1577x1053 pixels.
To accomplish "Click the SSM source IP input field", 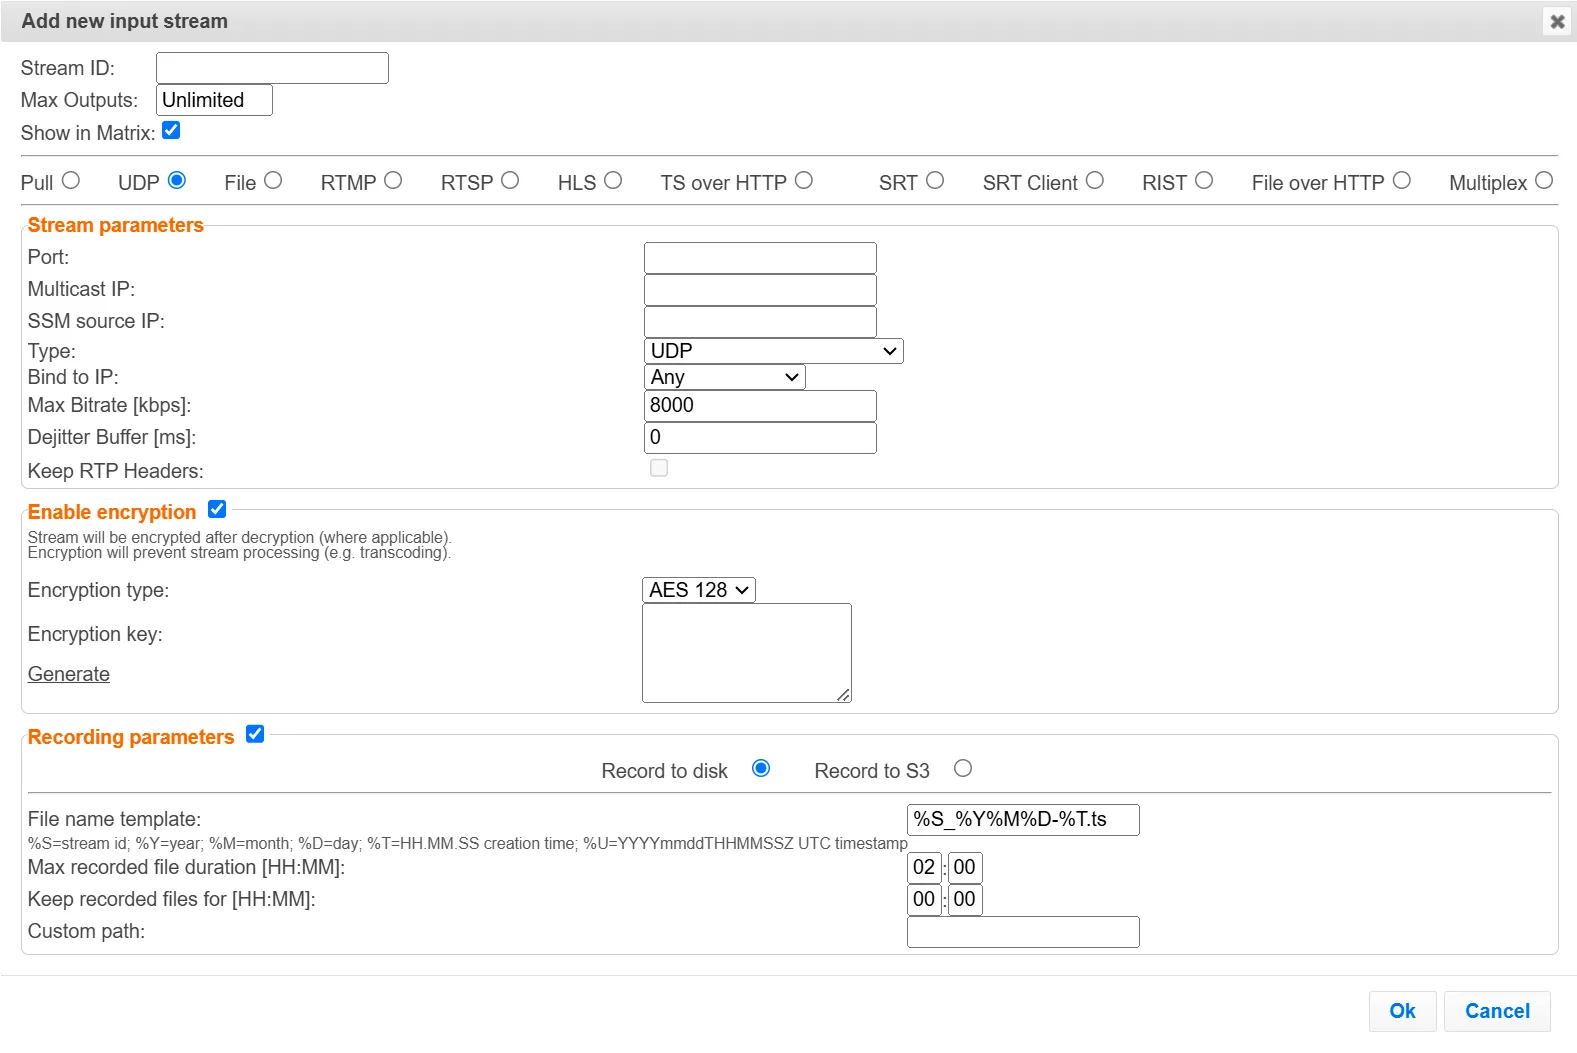I will point(760,322).
